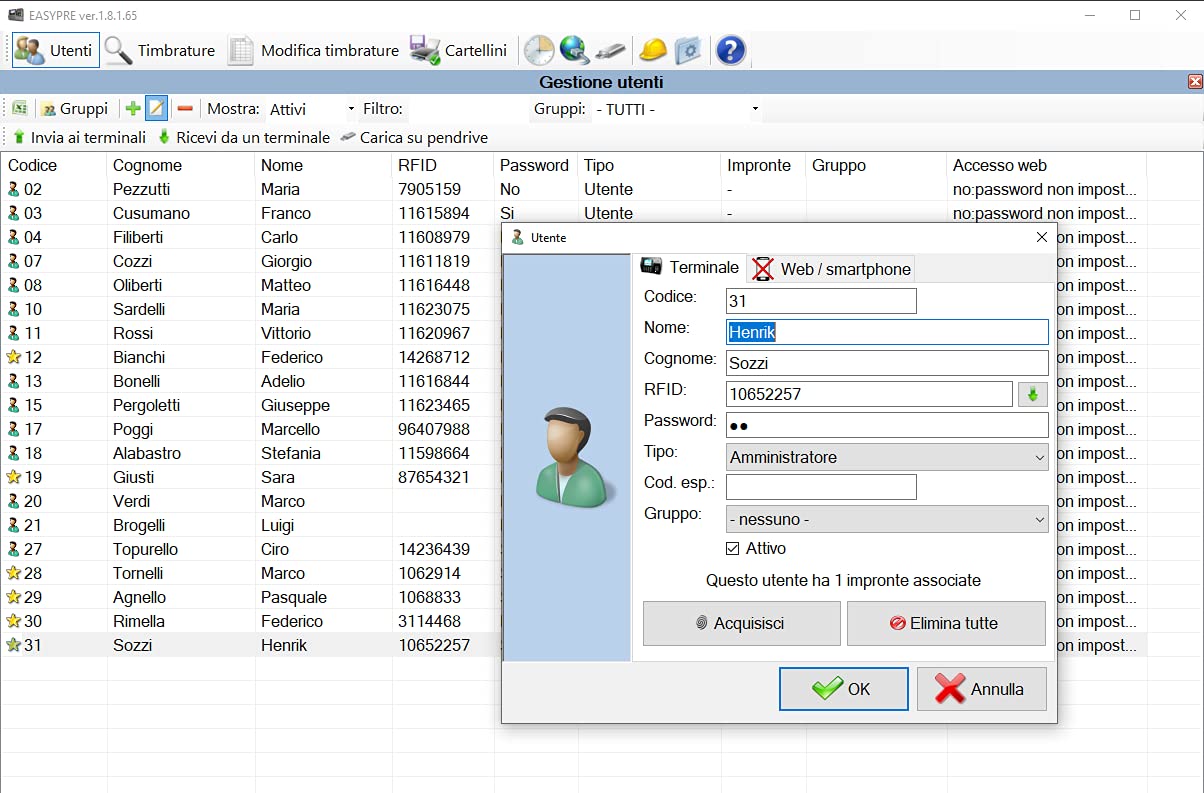Click the name Stefania in the table
1204x793 pixels.
pos(291,453)
